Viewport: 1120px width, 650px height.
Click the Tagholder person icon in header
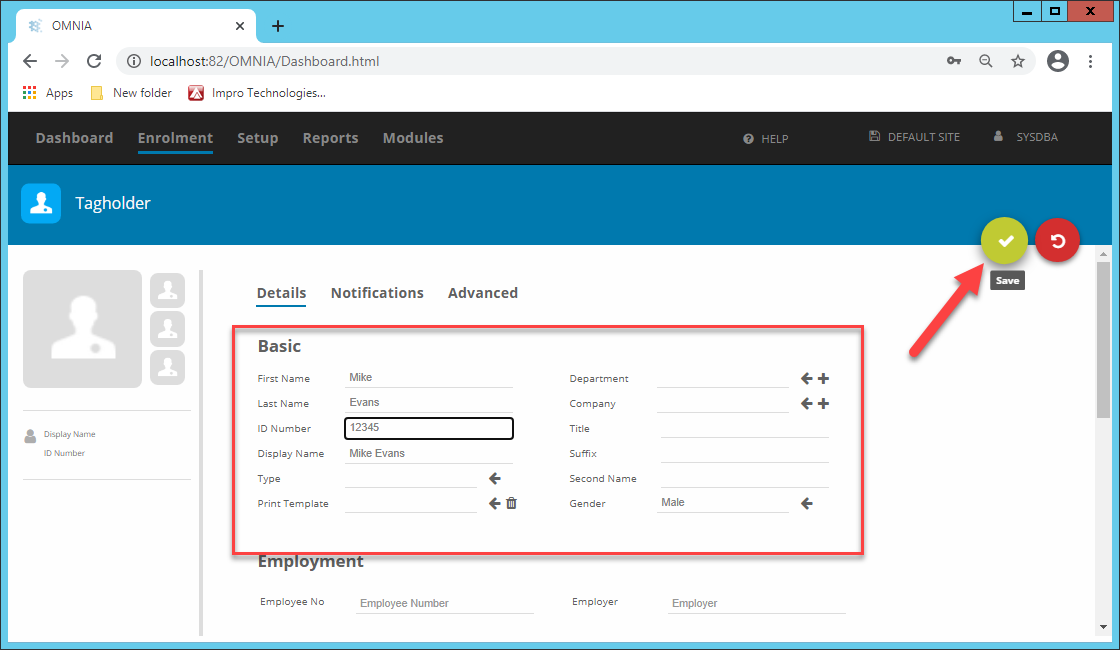pyautogui.click(x=41, y=204)
